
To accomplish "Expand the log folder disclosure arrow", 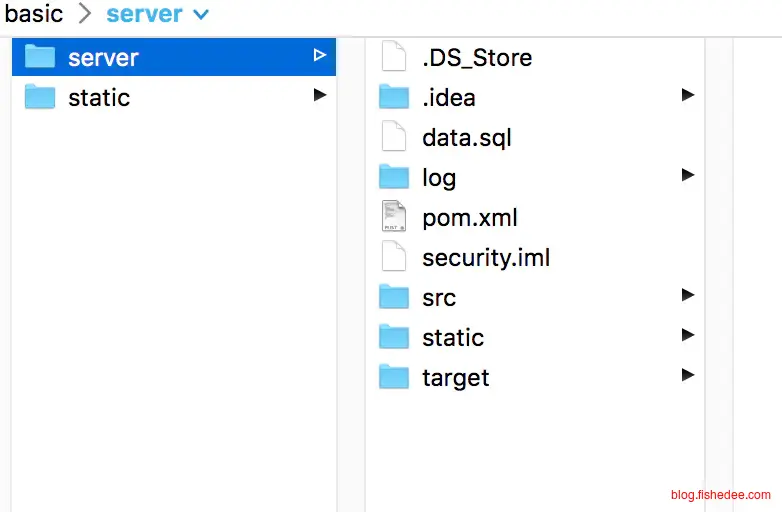I will point(687,175).
